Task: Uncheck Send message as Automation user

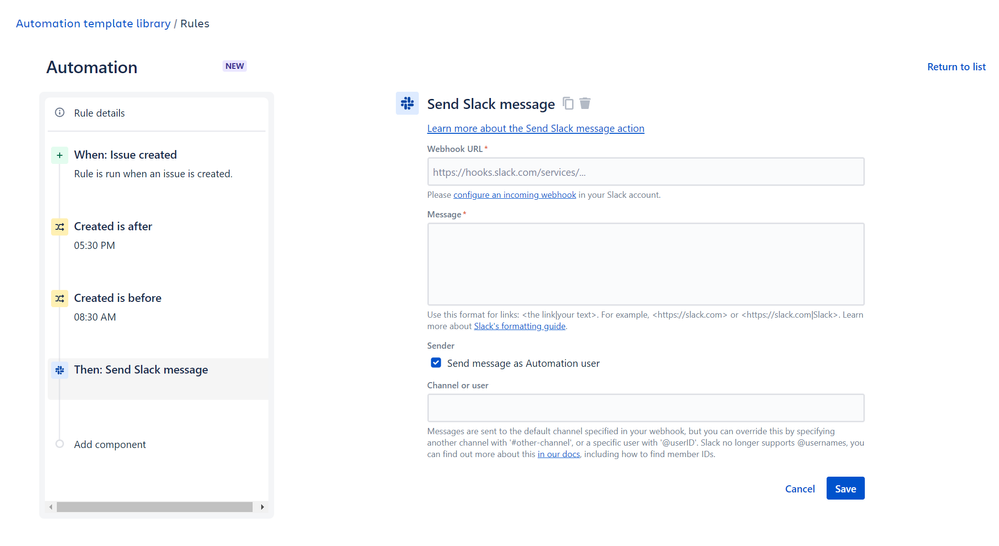Action: (436, 363)
